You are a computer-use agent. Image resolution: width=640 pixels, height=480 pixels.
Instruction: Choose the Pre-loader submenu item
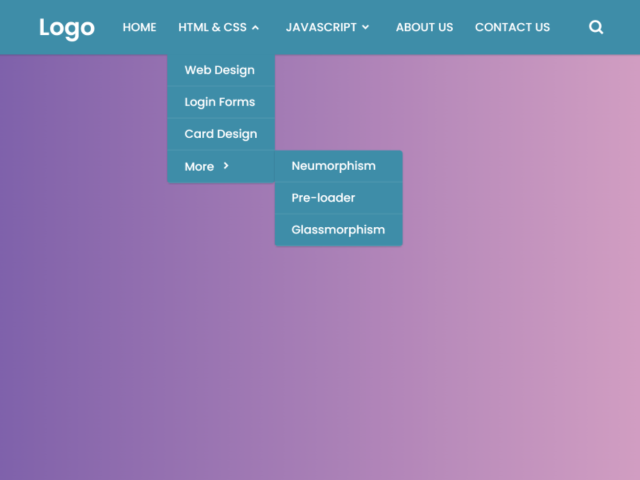[x=323, y=198]
